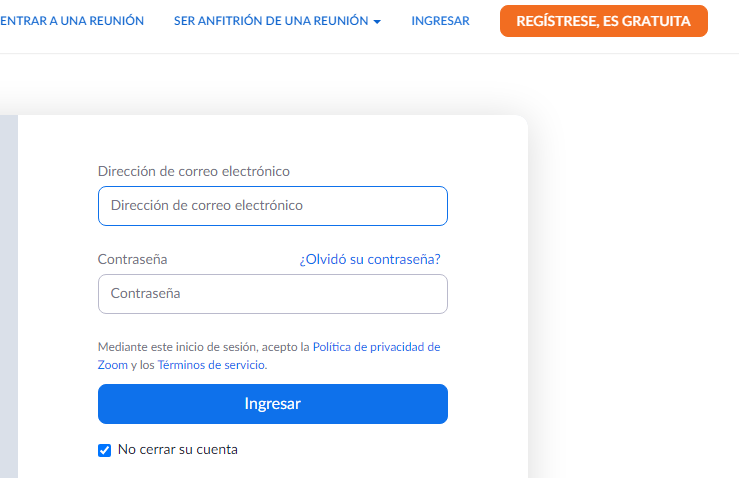Viewport: 739px width, 478px height.
Task: Open the Política de privacidad link
Action: click(376, 347)
